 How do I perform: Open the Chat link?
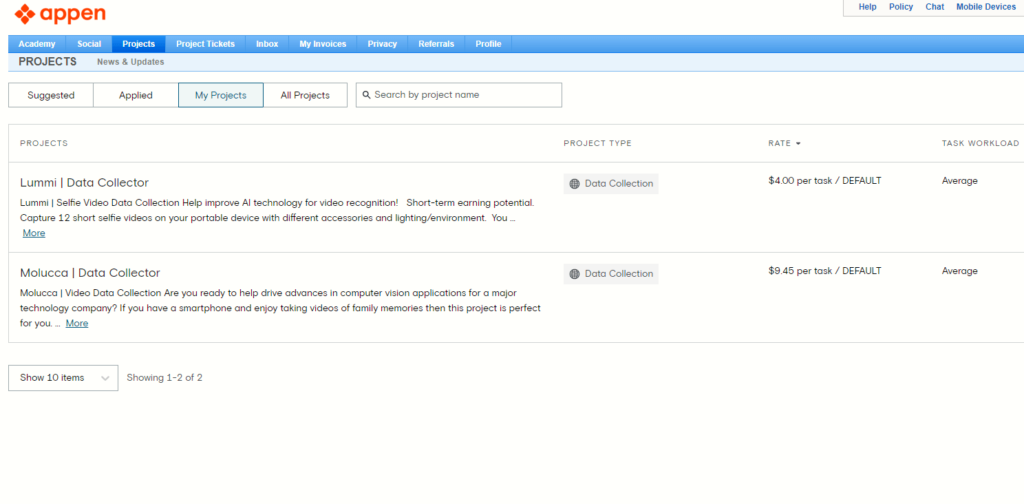pyautogui.click(x=935, y=7)
